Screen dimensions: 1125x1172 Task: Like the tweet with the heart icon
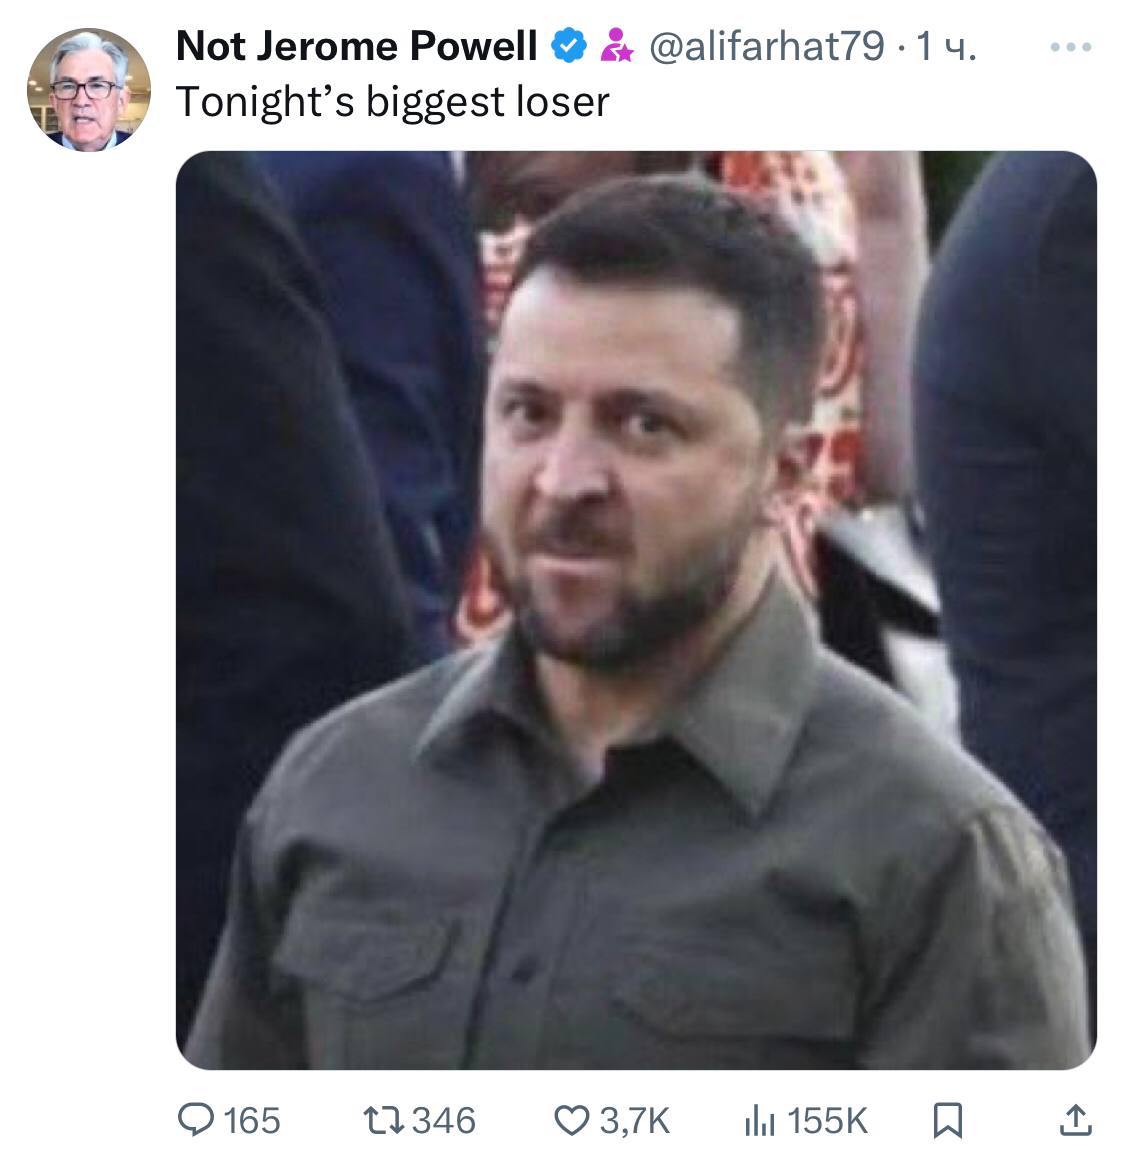click(x=573, y=1121)
